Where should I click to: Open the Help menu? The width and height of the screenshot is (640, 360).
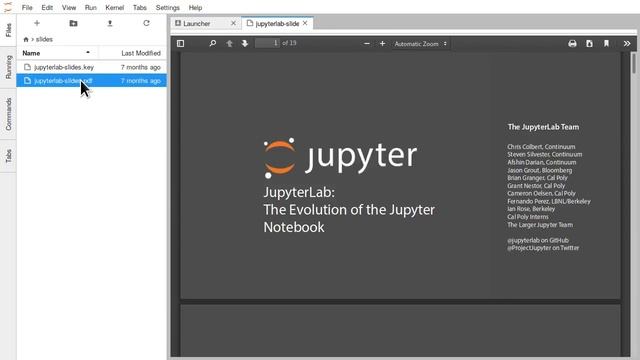195,7
